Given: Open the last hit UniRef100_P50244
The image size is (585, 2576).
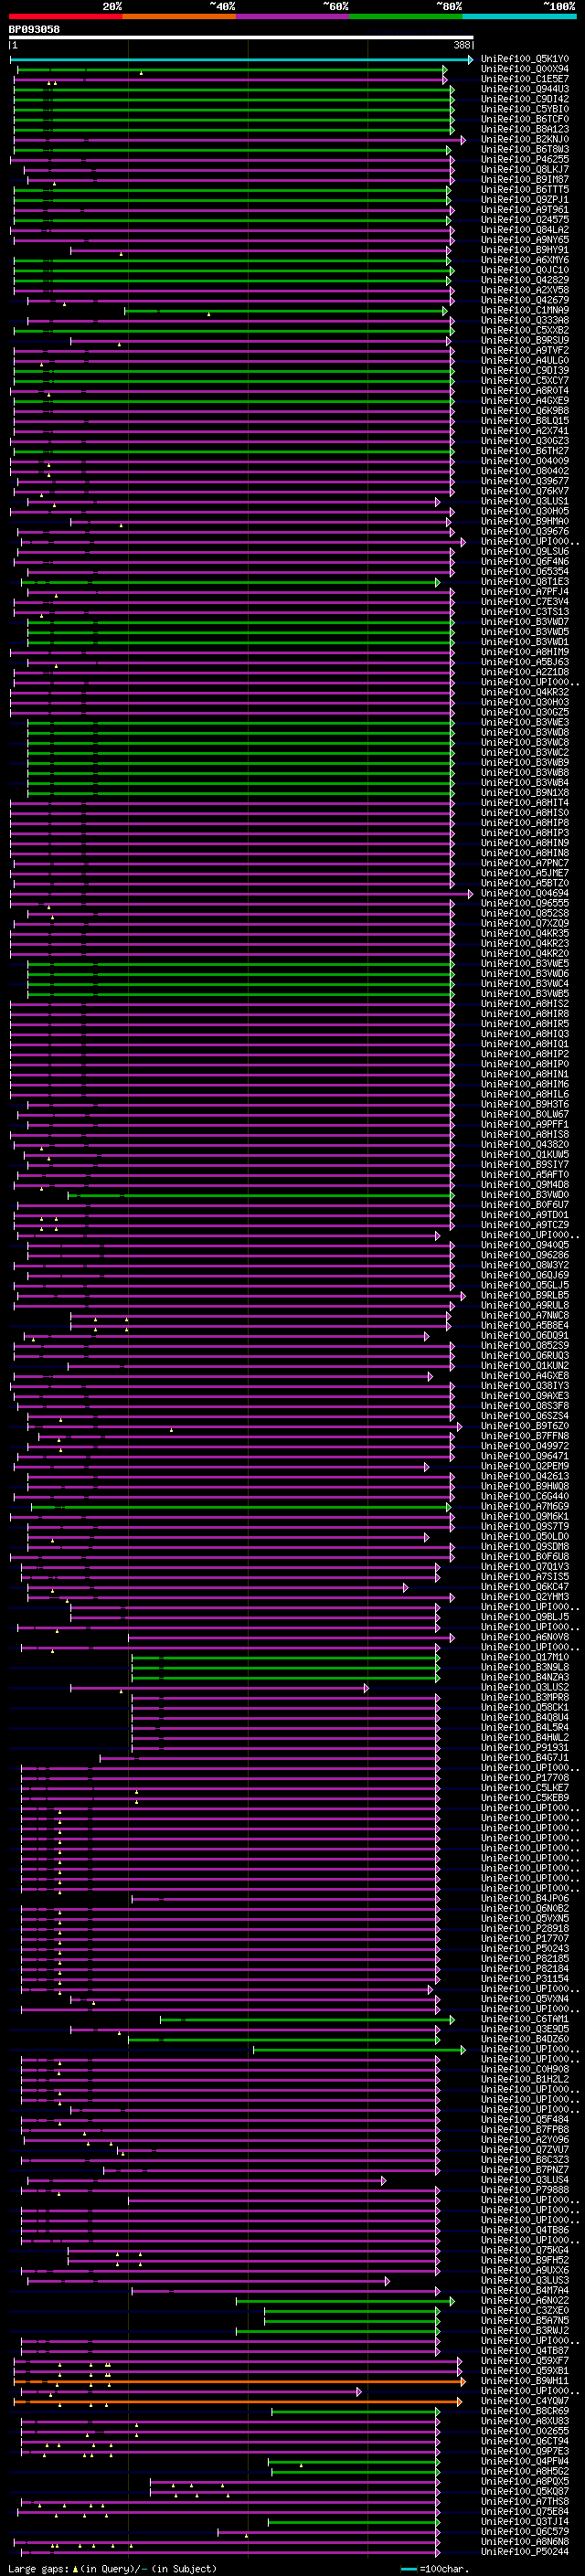Looking at the screenshot, I should tap(525, 2551).
